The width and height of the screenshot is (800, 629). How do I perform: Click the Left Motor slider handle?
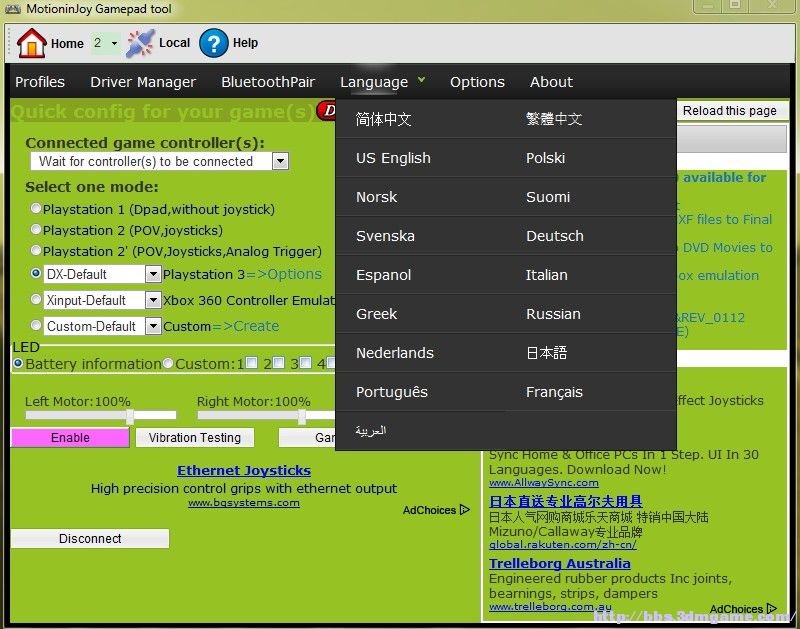[x=130, y=415]
